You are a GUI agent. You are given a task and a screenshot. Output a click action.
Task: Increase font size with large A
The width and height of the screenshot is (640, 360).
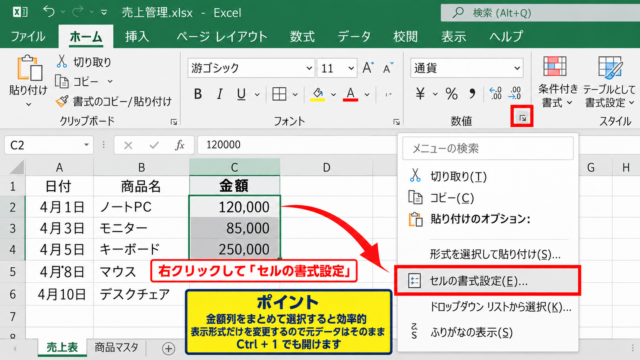click(368, 68)
